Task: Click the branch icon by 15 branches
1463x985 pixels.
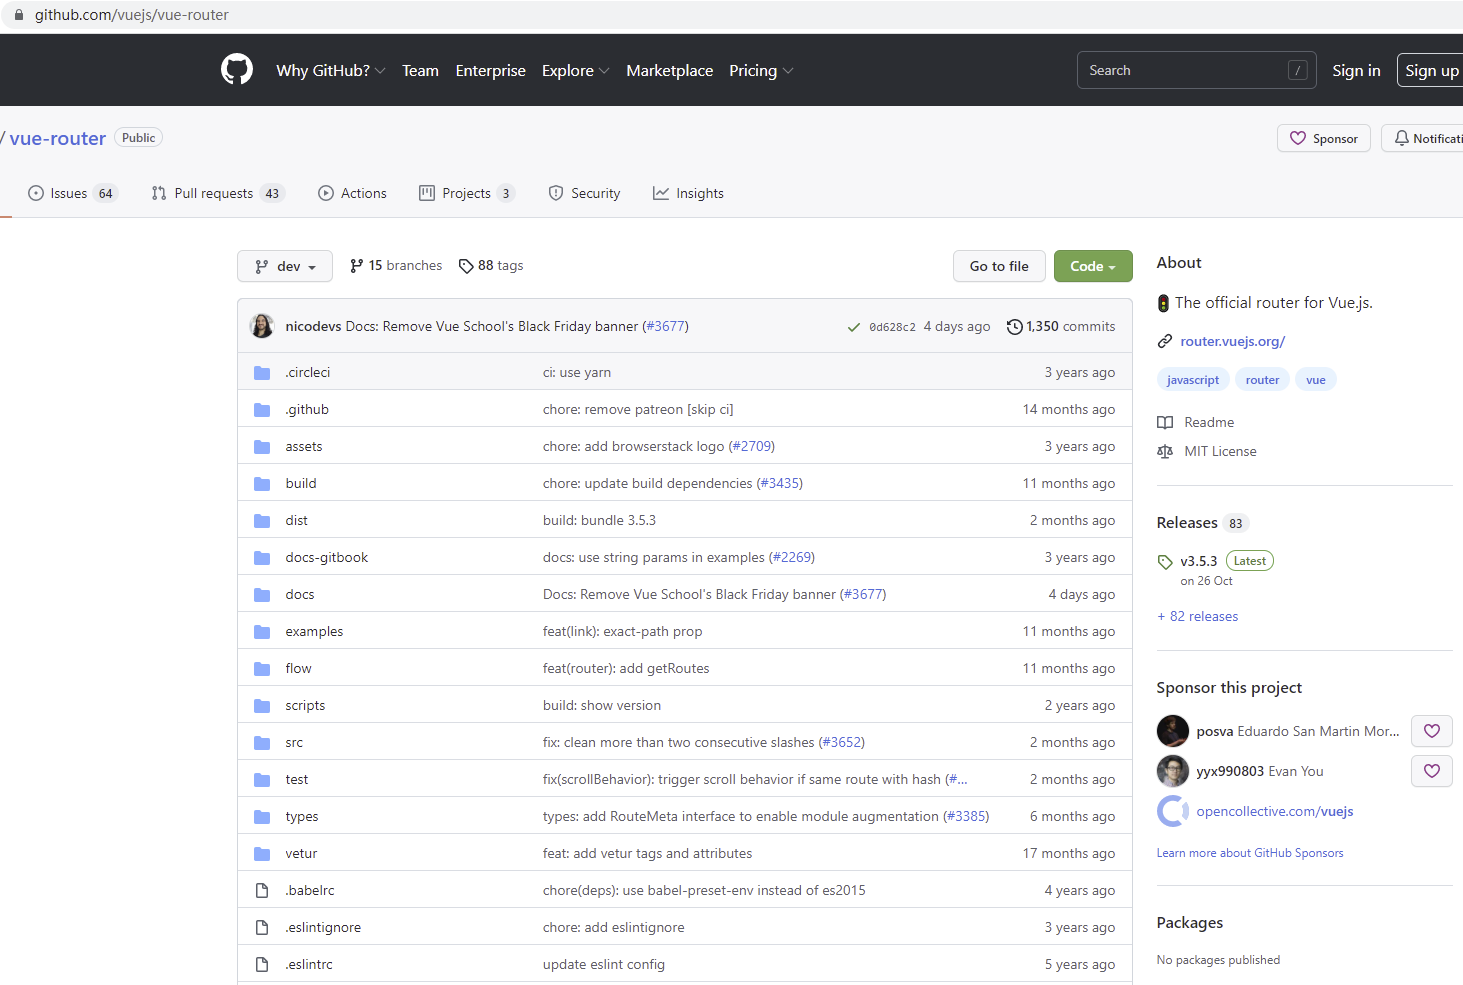Action: pos(357,266)
